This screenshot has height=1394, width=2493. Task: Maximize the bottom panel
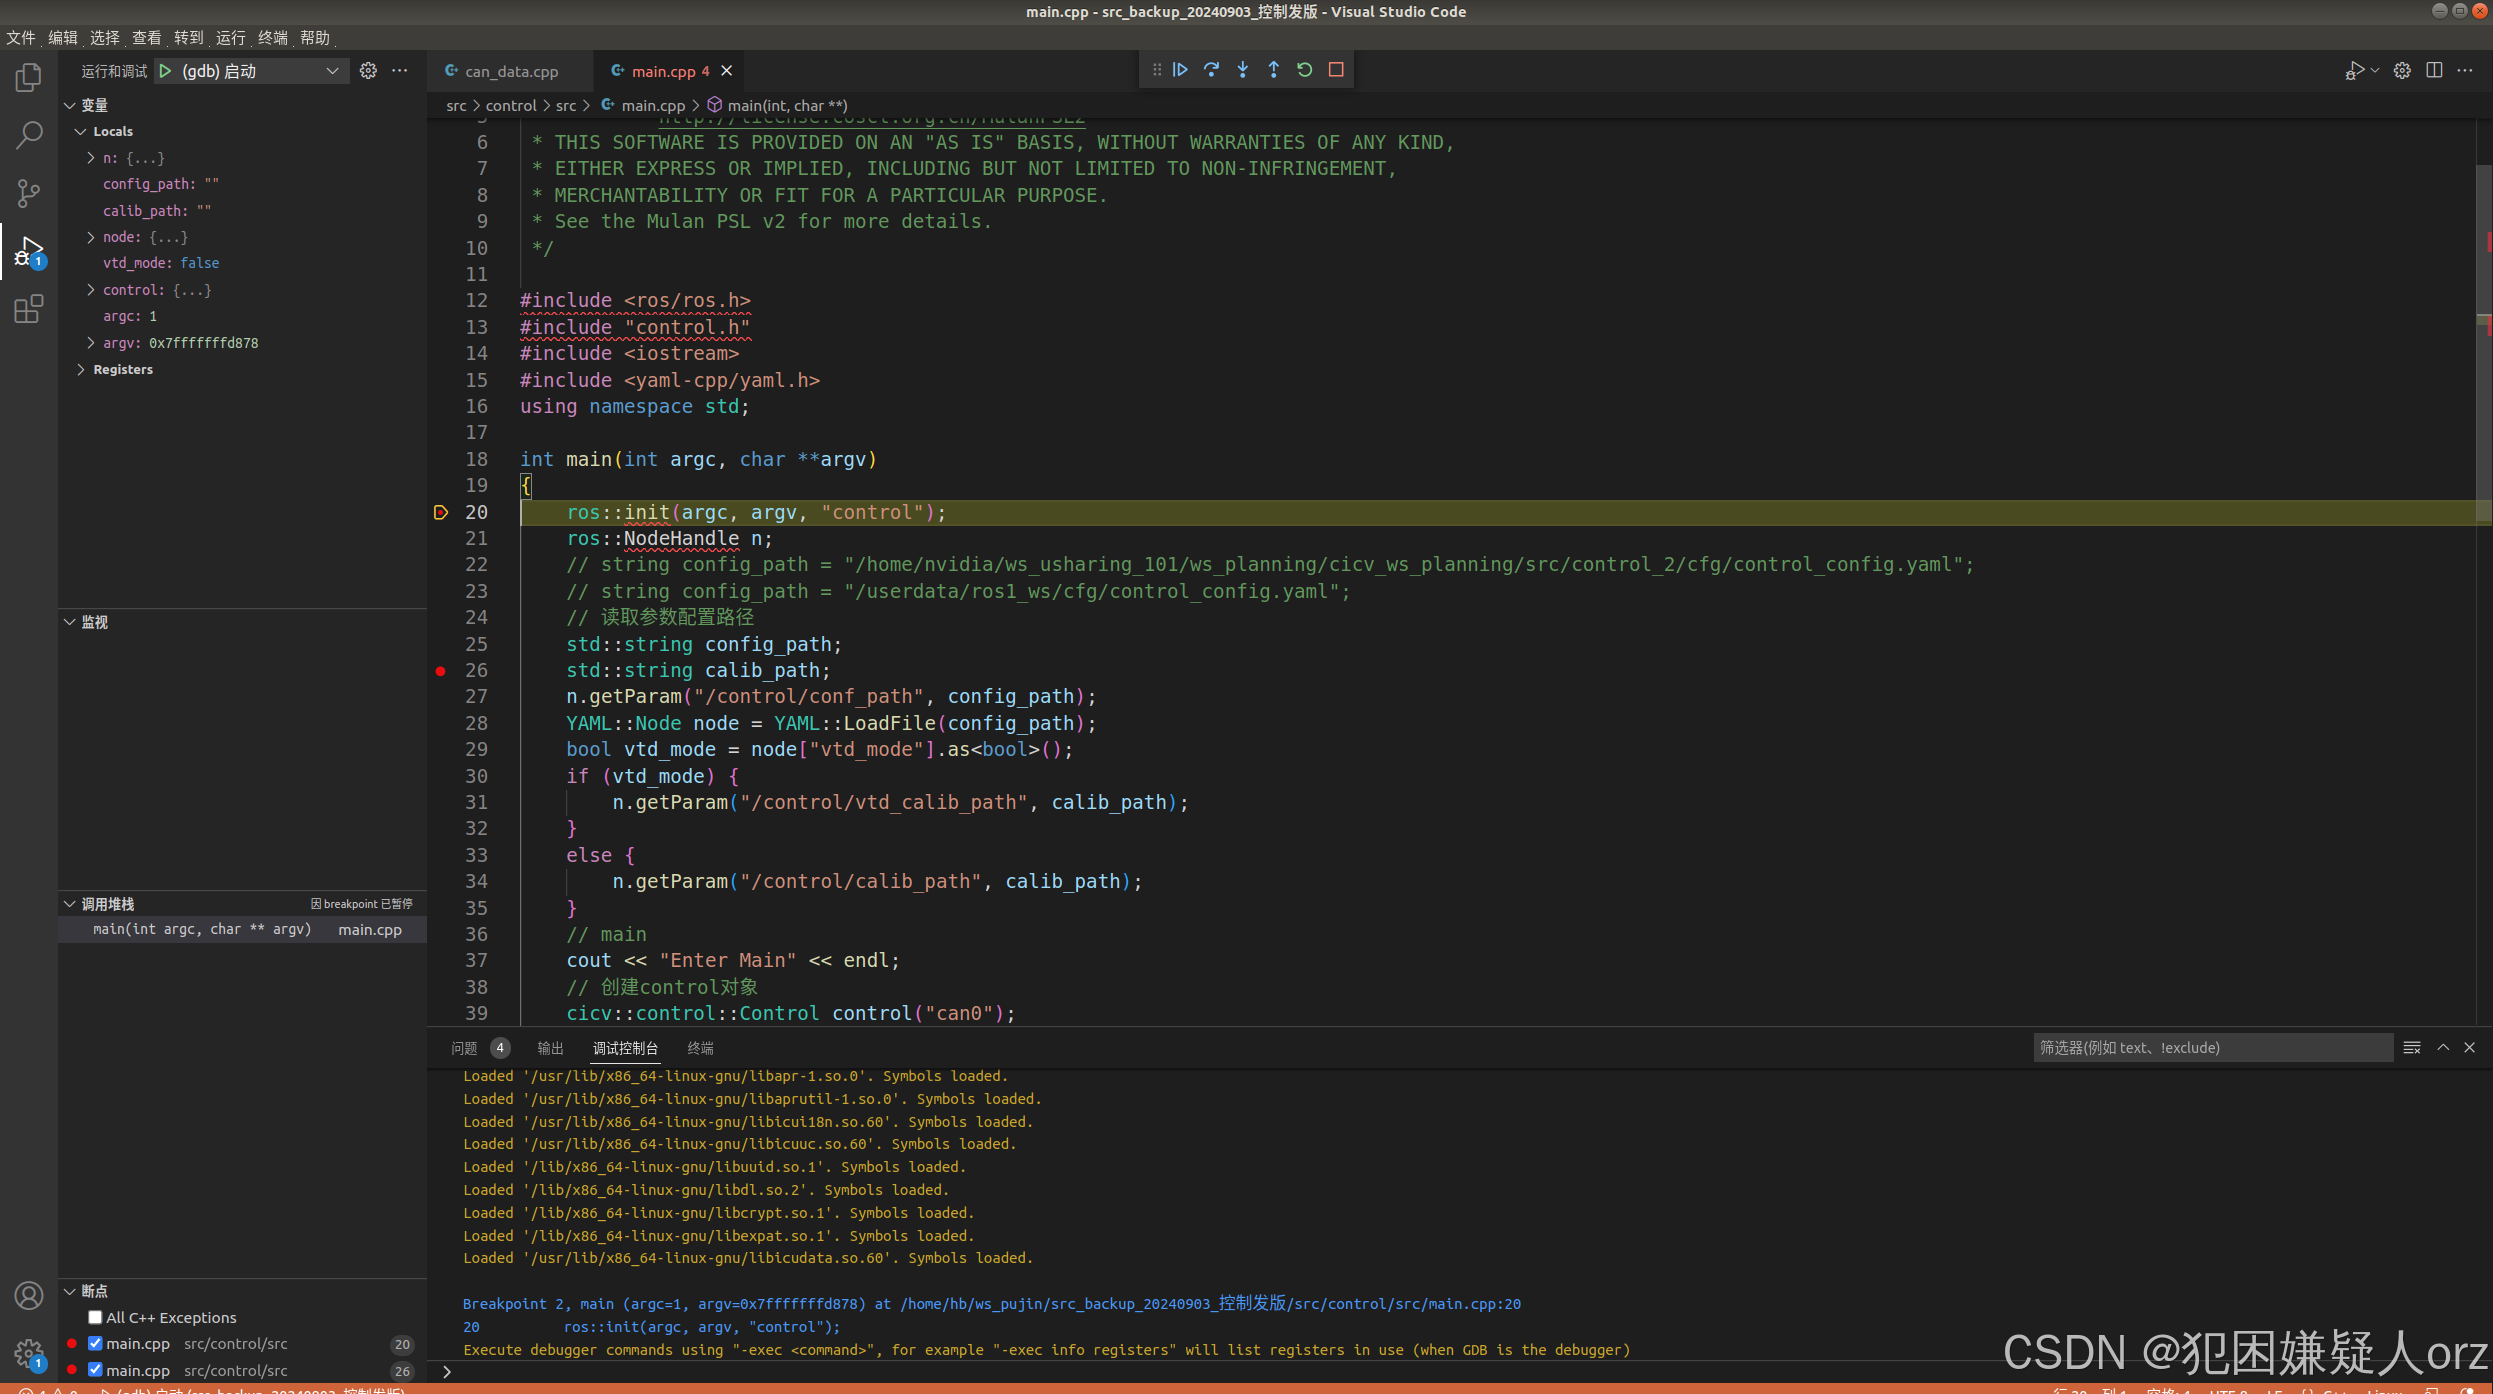click(2443, 1048)
